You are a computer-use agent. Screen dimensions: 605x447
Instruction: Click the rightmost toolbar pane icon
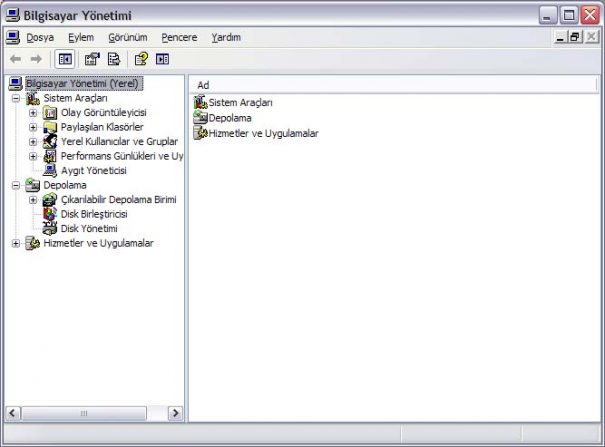point(162,59)
